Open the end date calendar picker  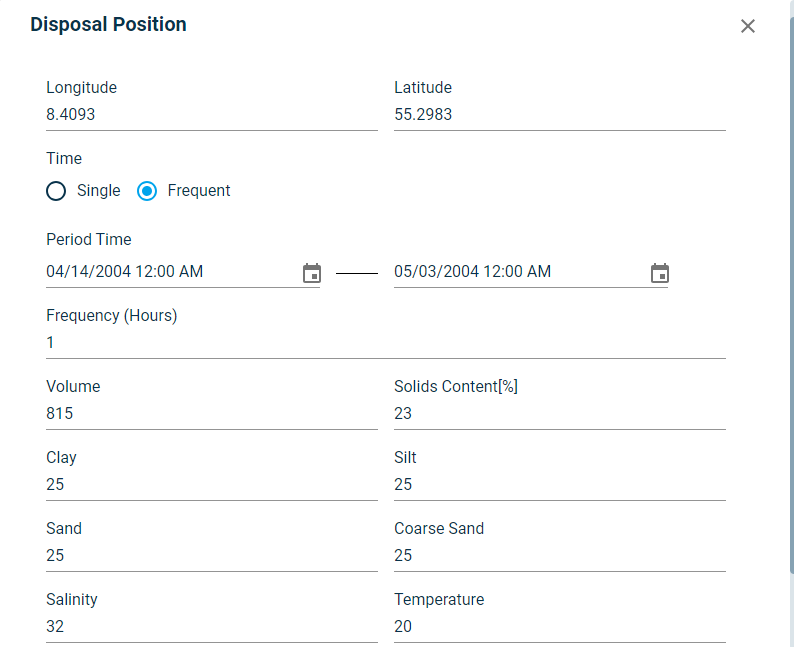coord(660,273)
